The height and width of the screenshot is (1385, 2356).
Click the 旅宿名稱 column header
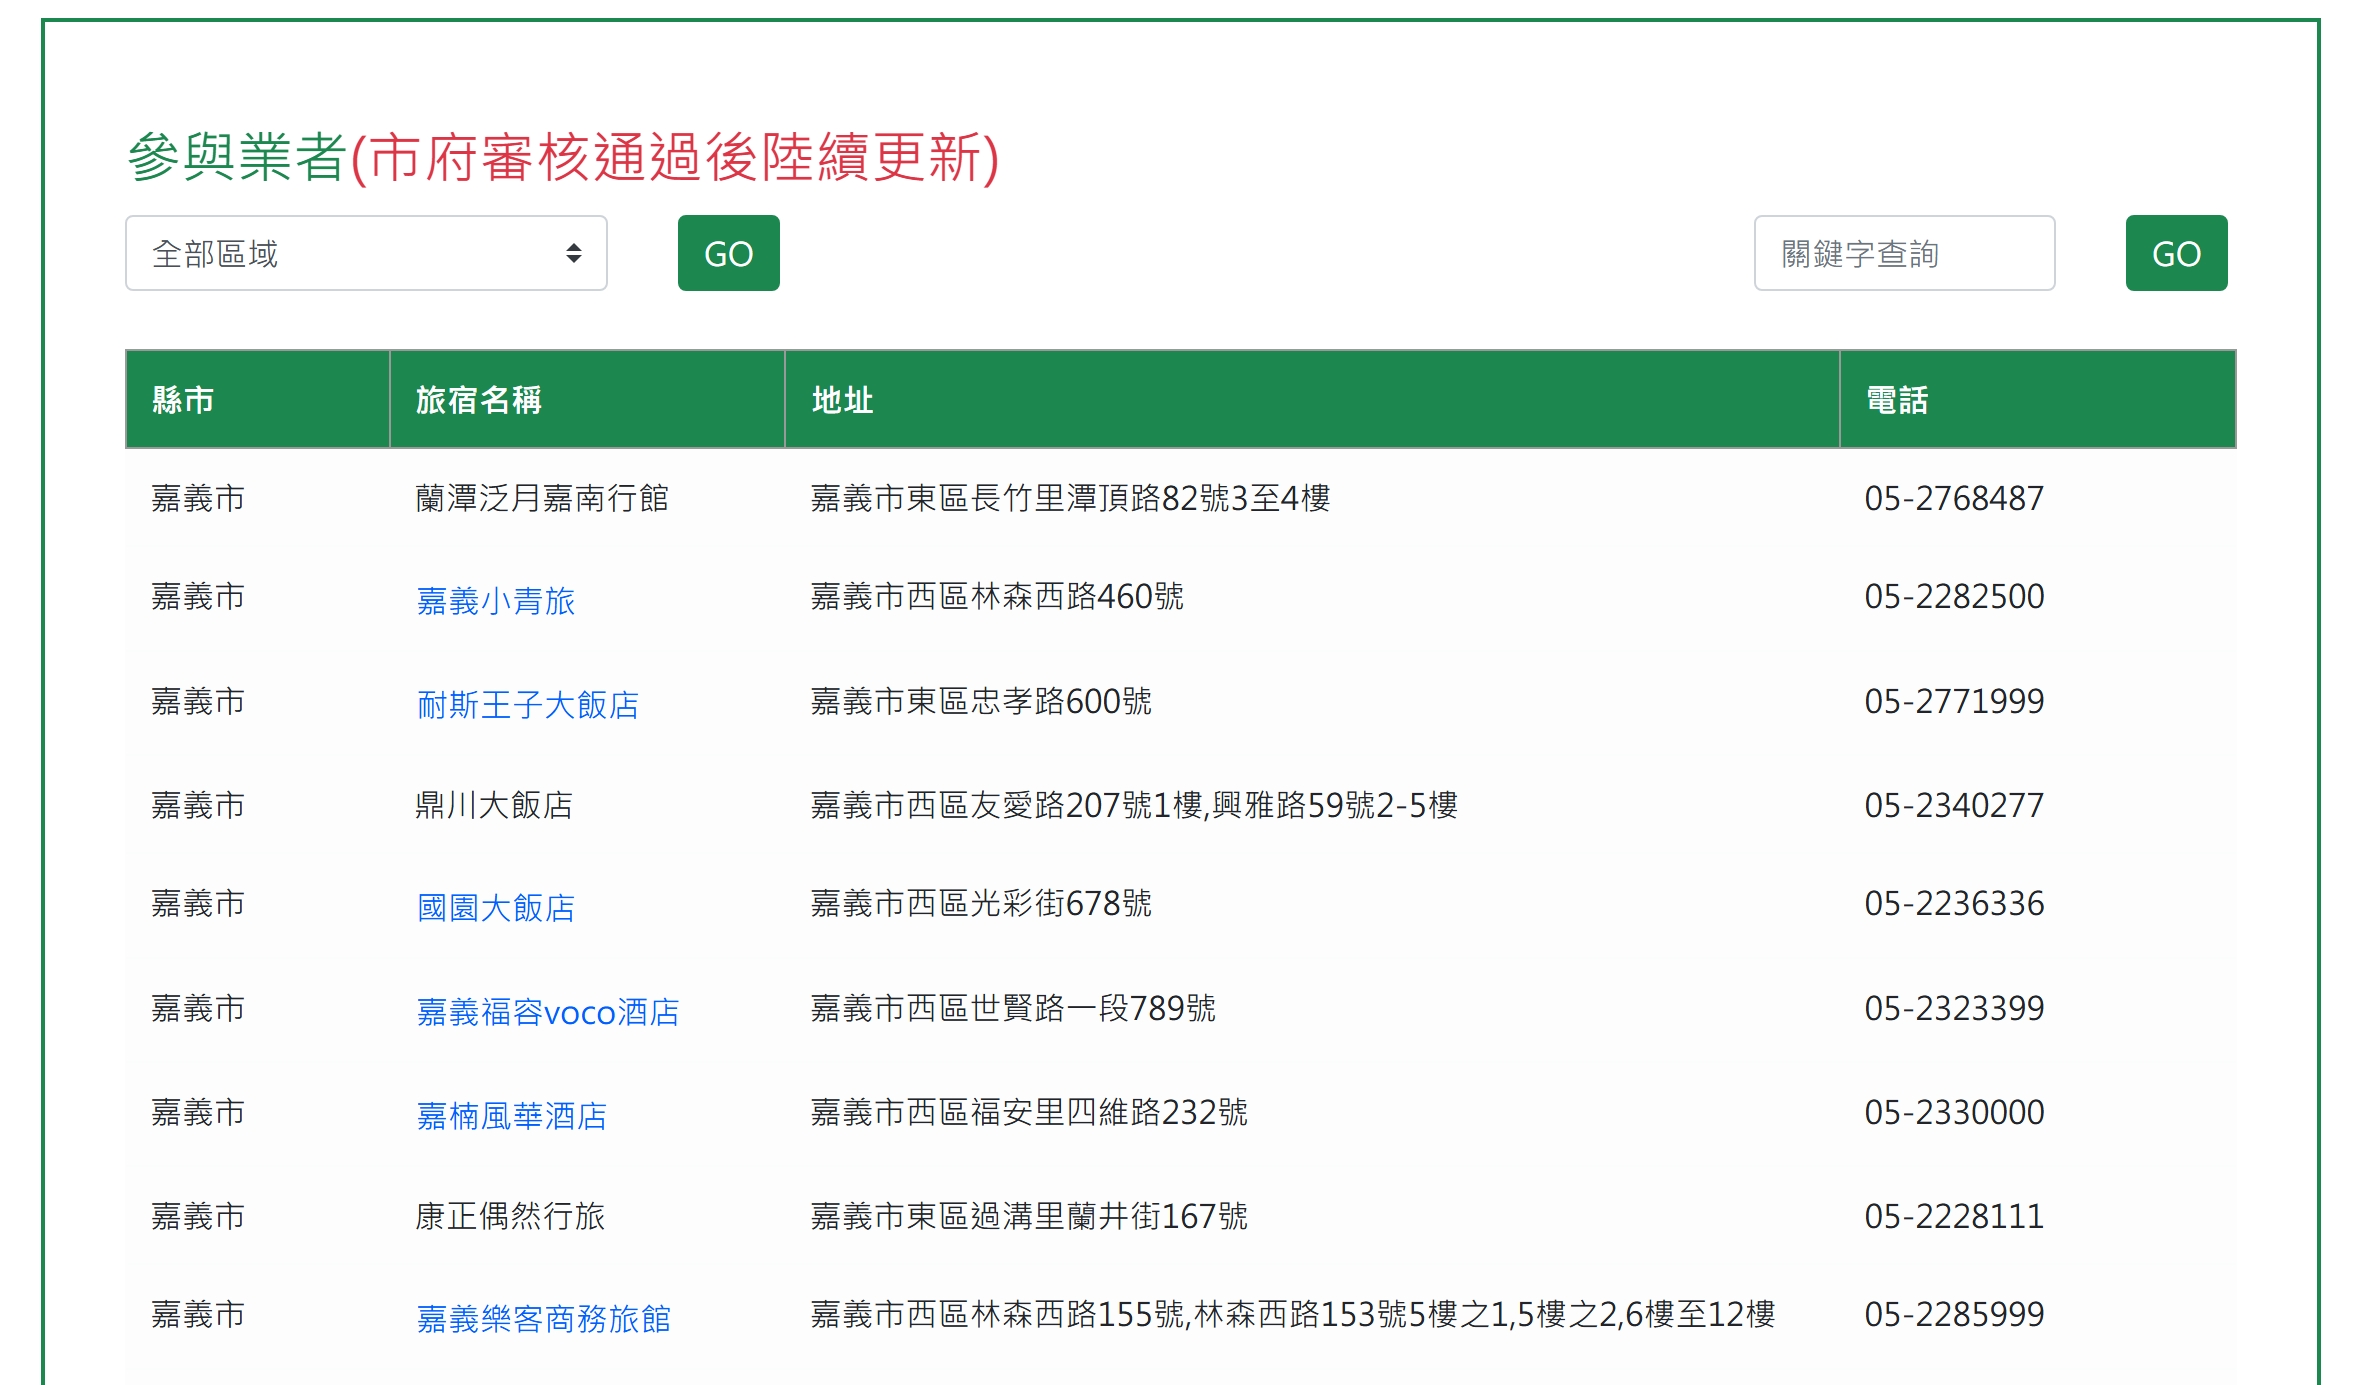(478, 400)
